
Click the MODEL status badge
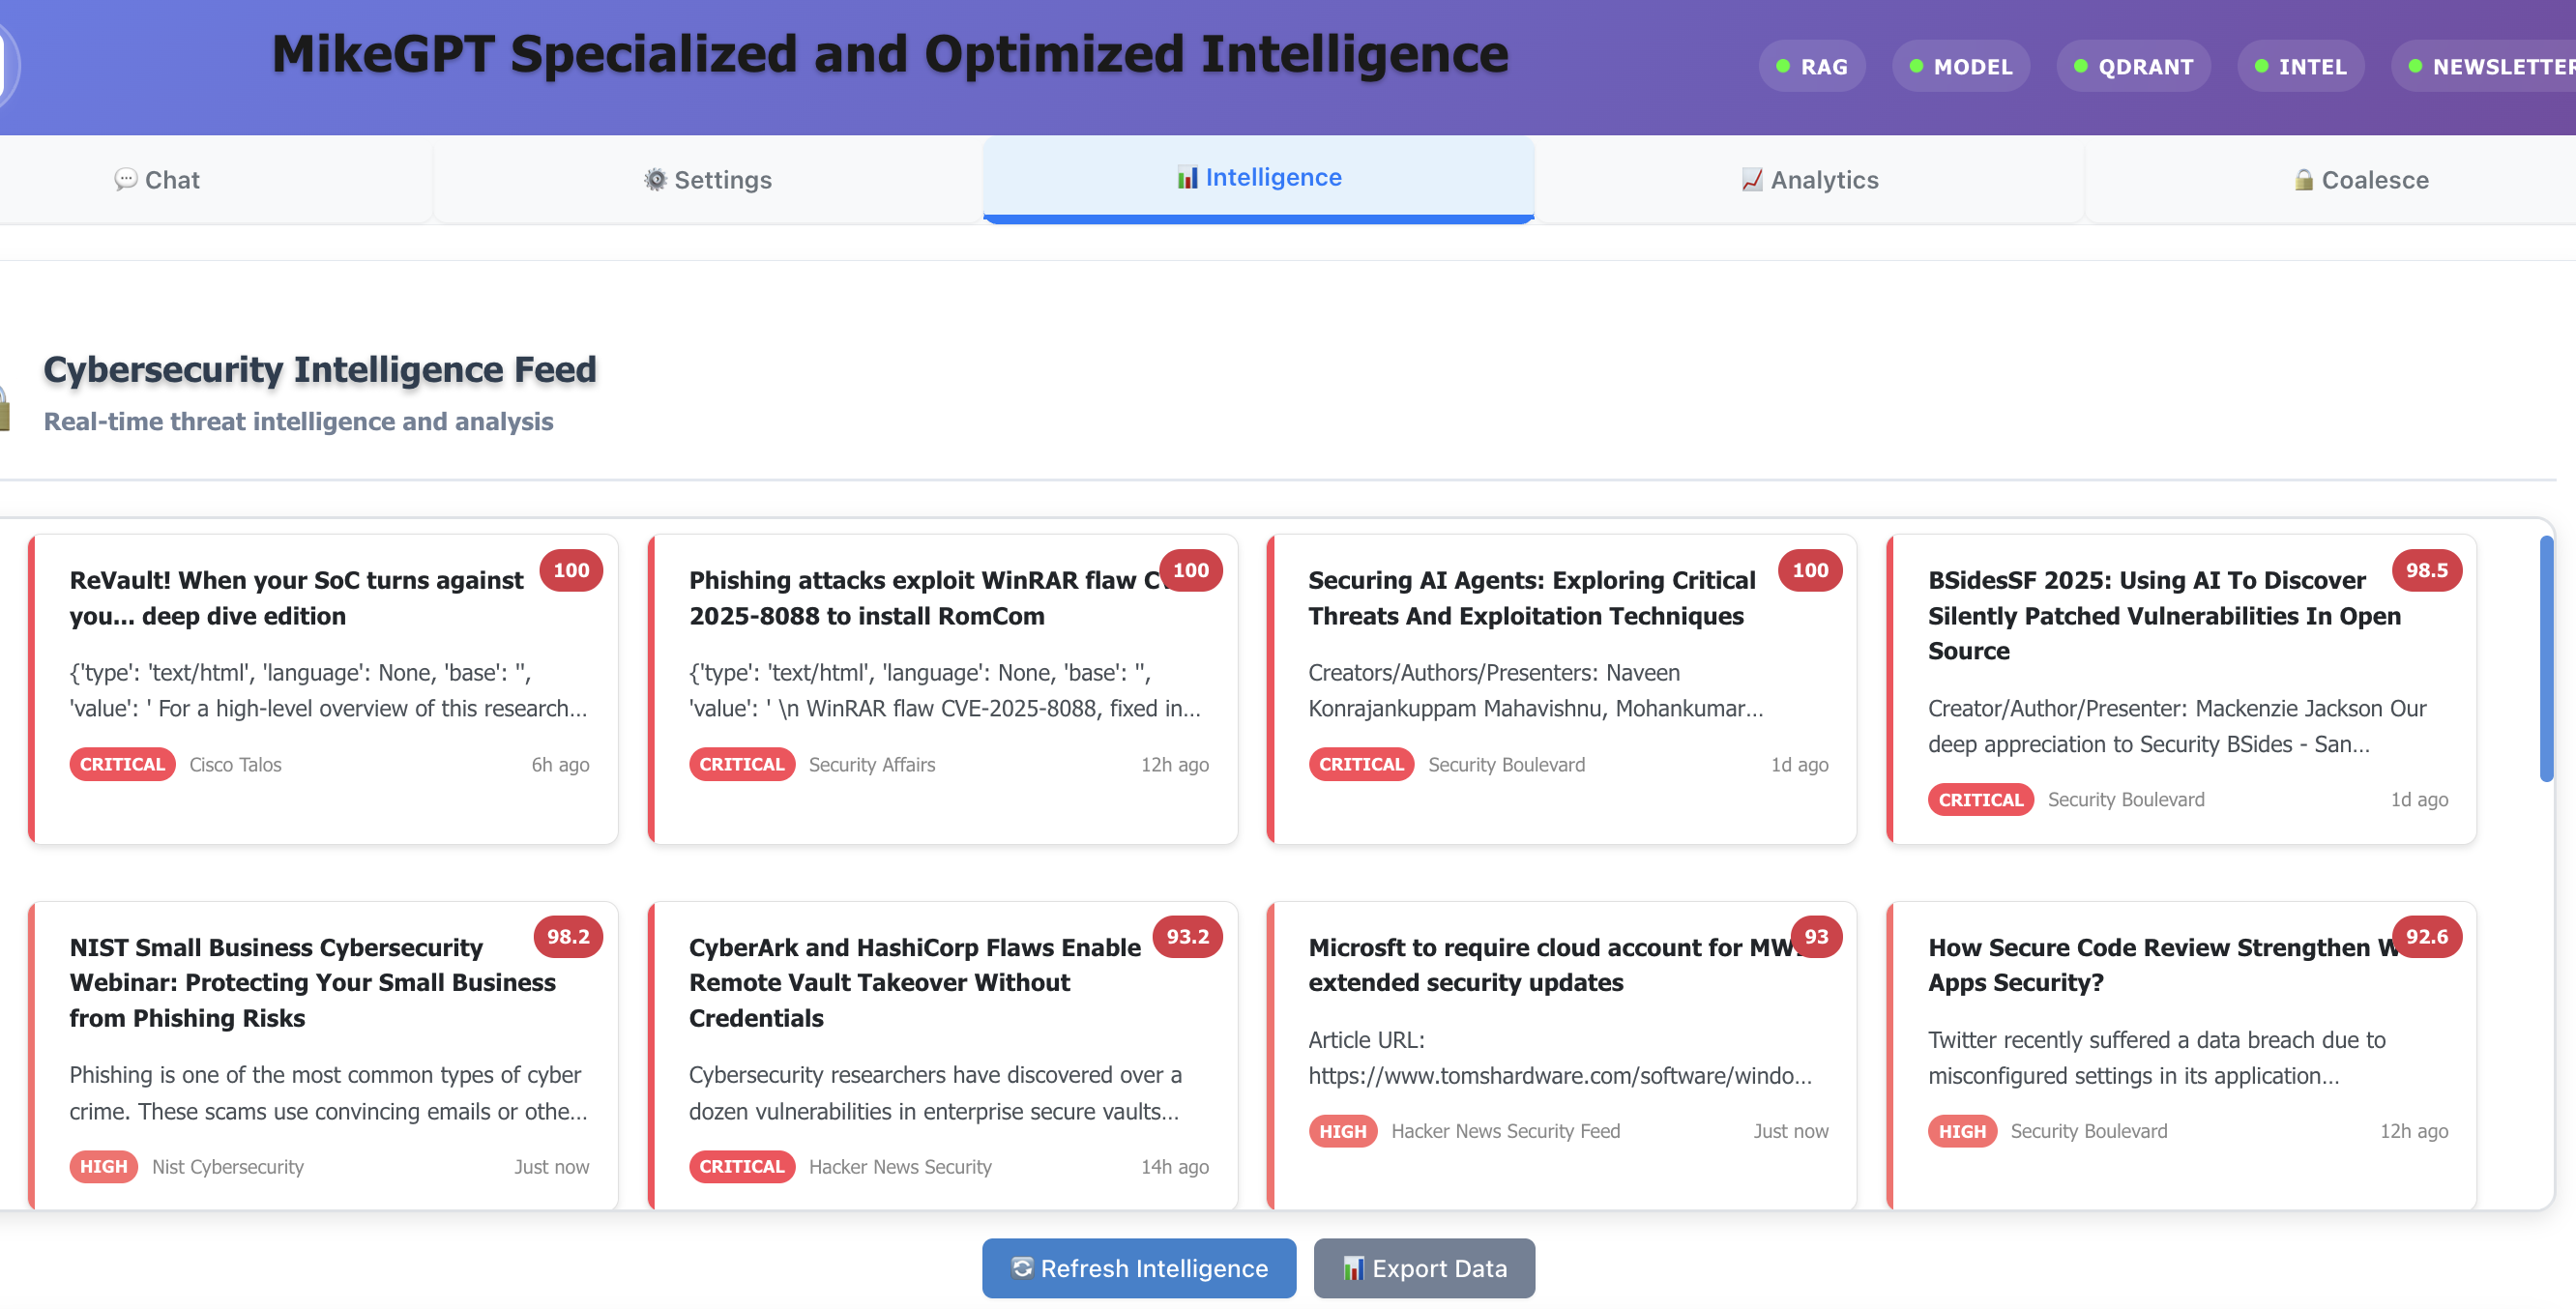1960,67
